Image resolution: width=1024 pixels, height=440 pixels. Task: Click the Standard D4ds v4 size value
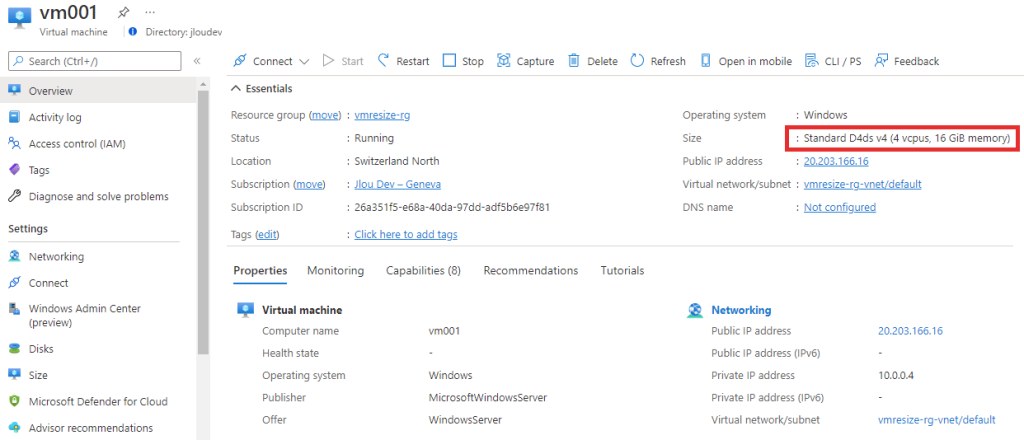click(x=907, y=138)
